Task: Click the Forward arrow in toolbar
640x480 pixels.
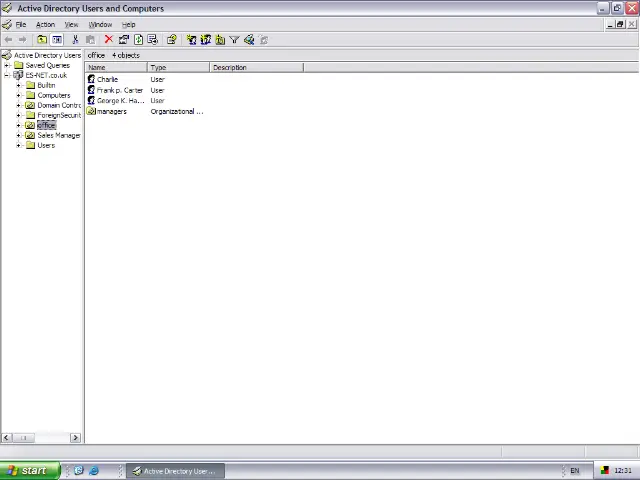Action: point(22,40)
